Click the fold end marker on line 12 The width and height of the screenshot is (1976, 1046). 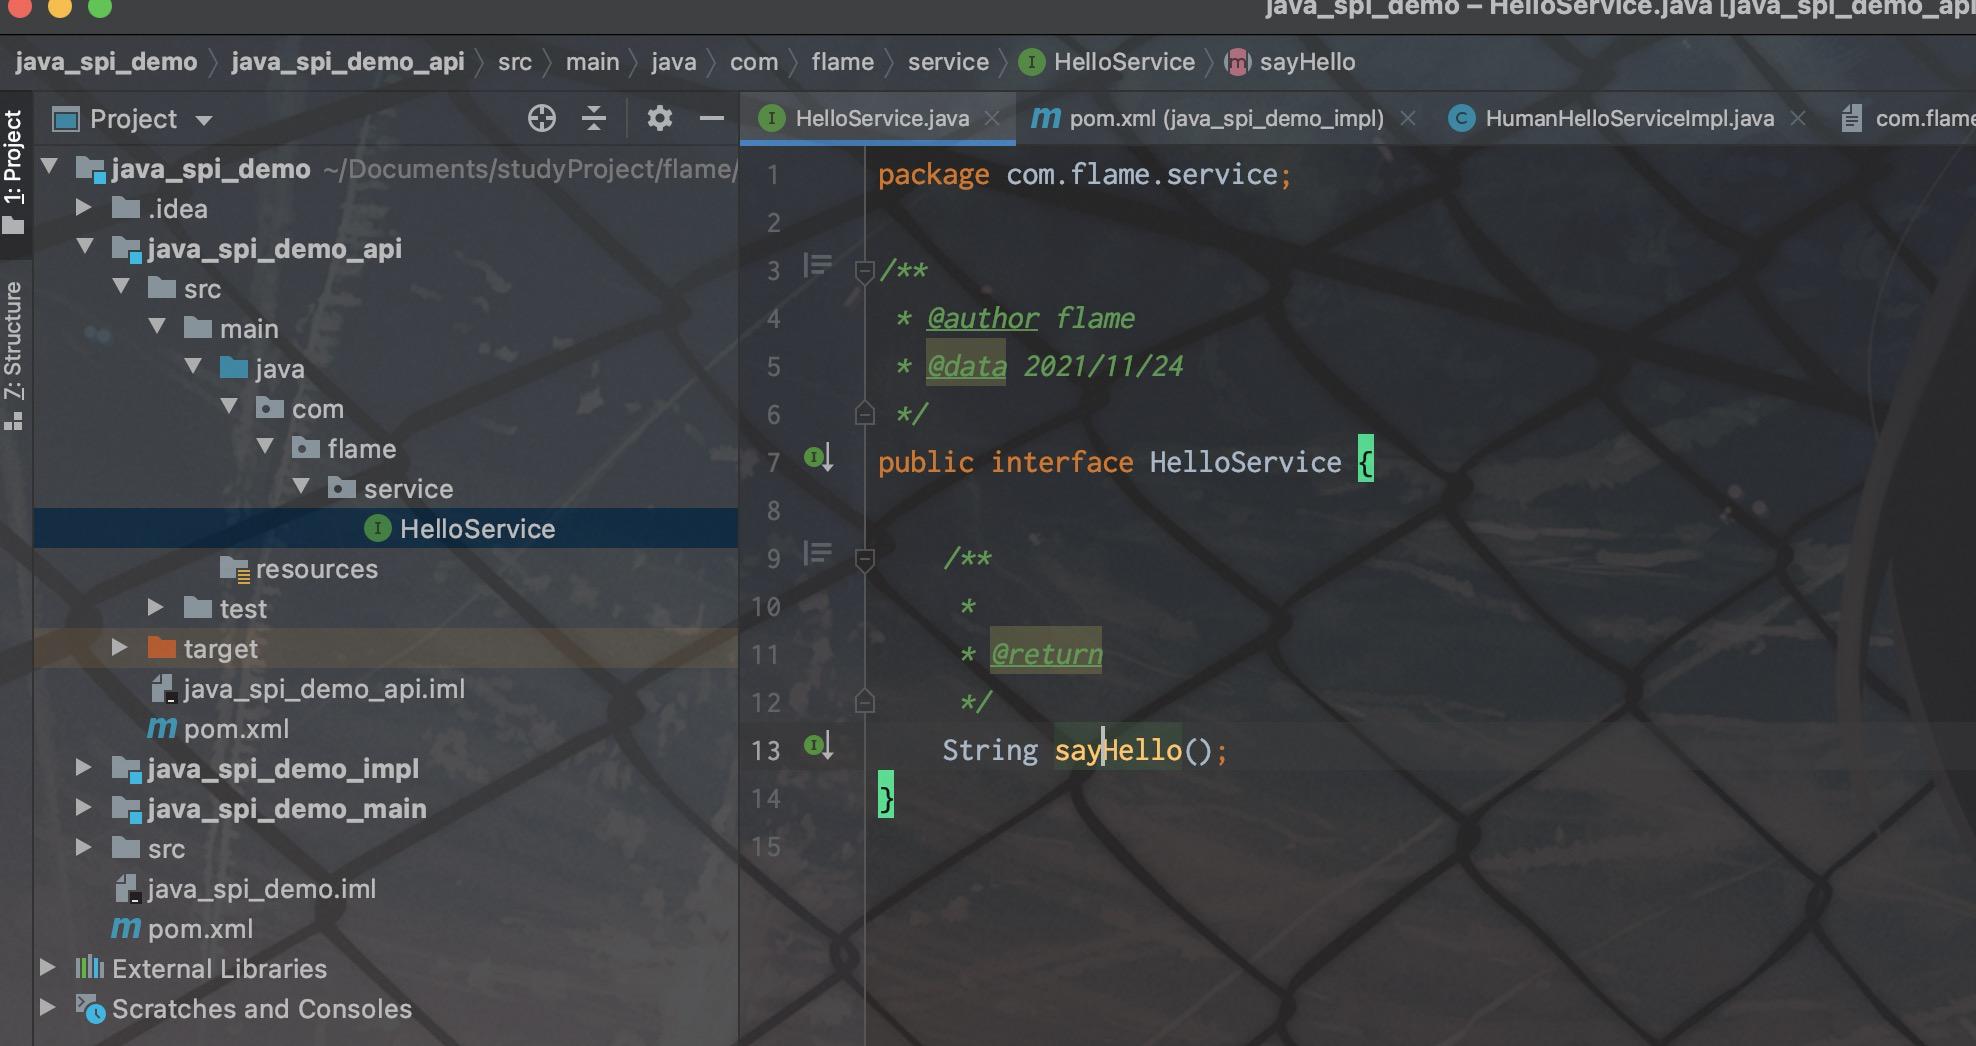tap(865, 701)
